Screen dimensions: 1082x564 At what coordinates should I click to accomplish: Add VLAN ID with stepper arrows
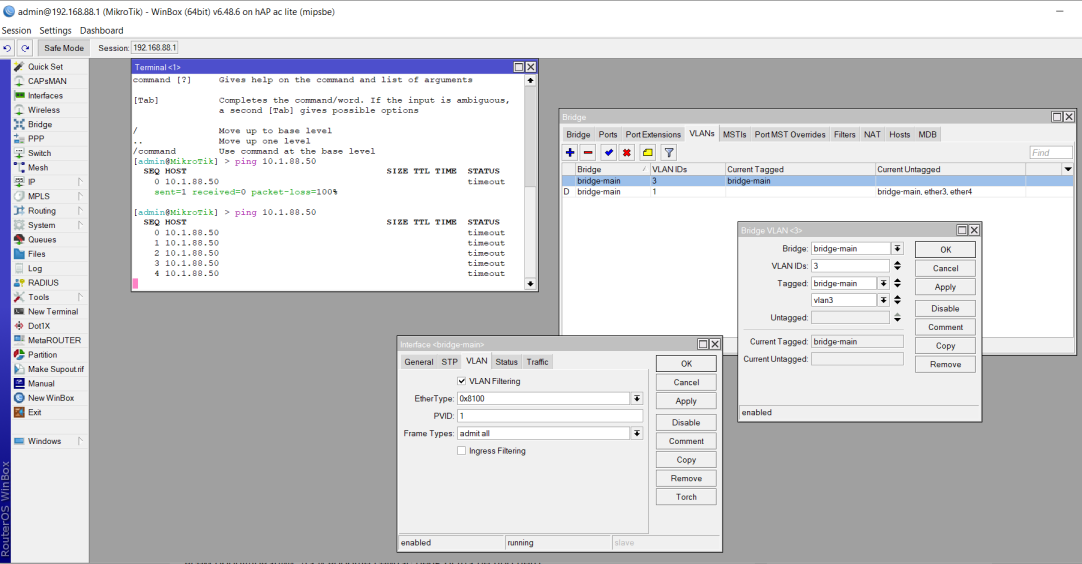pyautogui.click(x=897, y=266)
